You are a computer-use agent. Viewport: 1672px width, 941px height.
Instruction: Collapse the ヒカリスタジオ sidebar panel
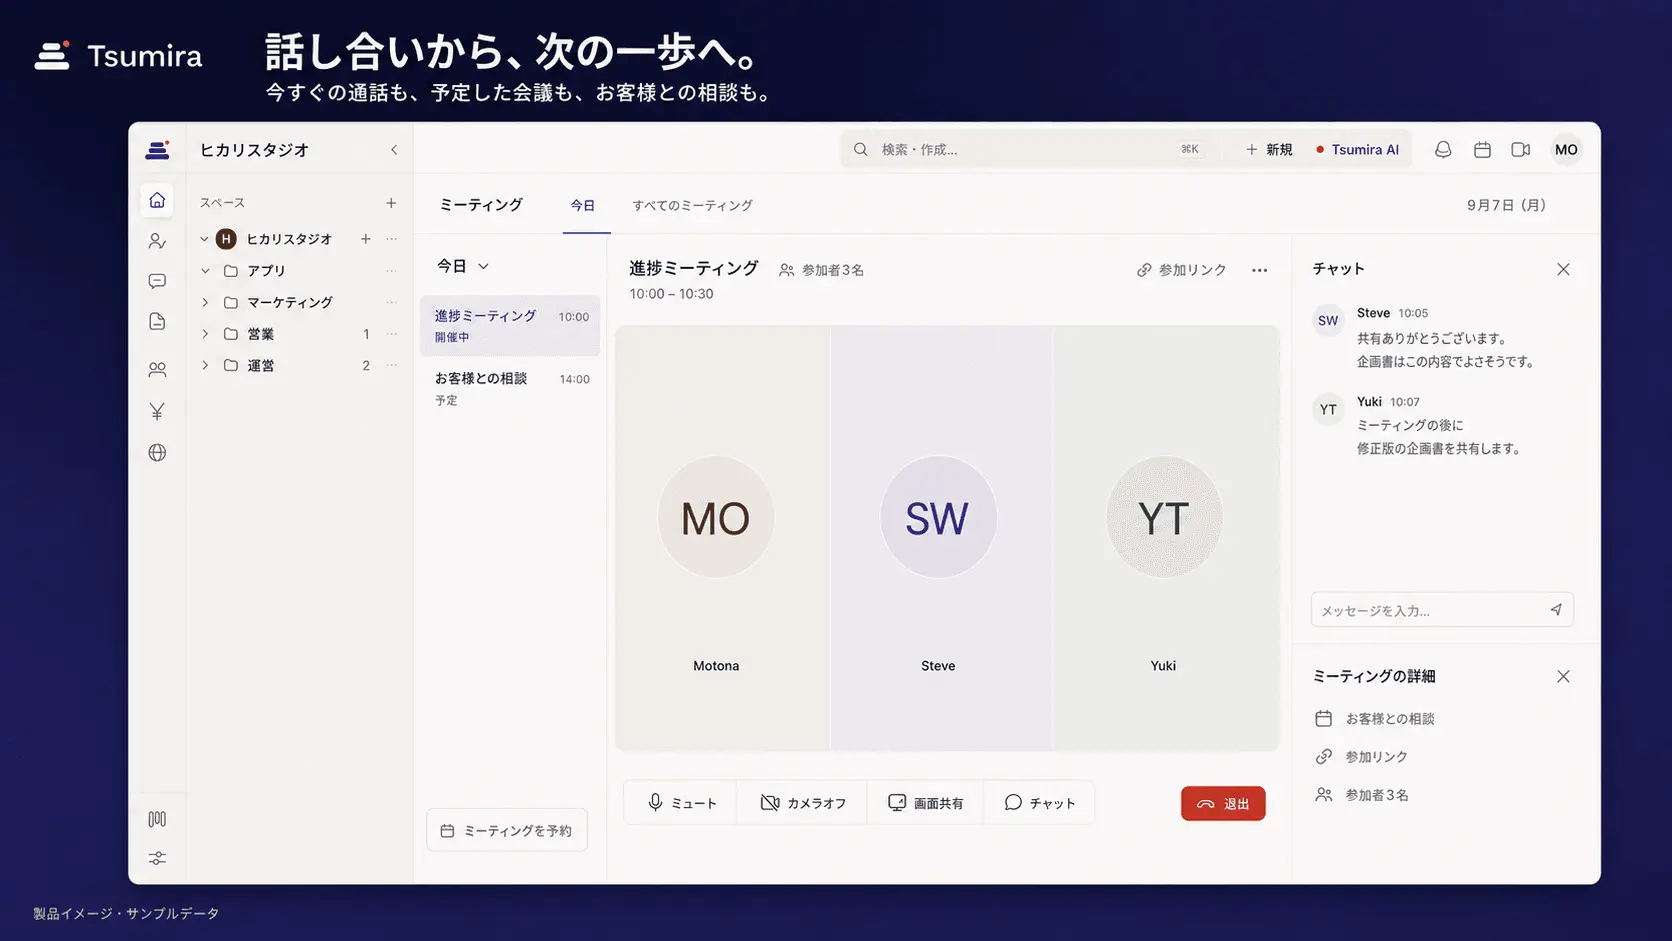pos(394,150)
